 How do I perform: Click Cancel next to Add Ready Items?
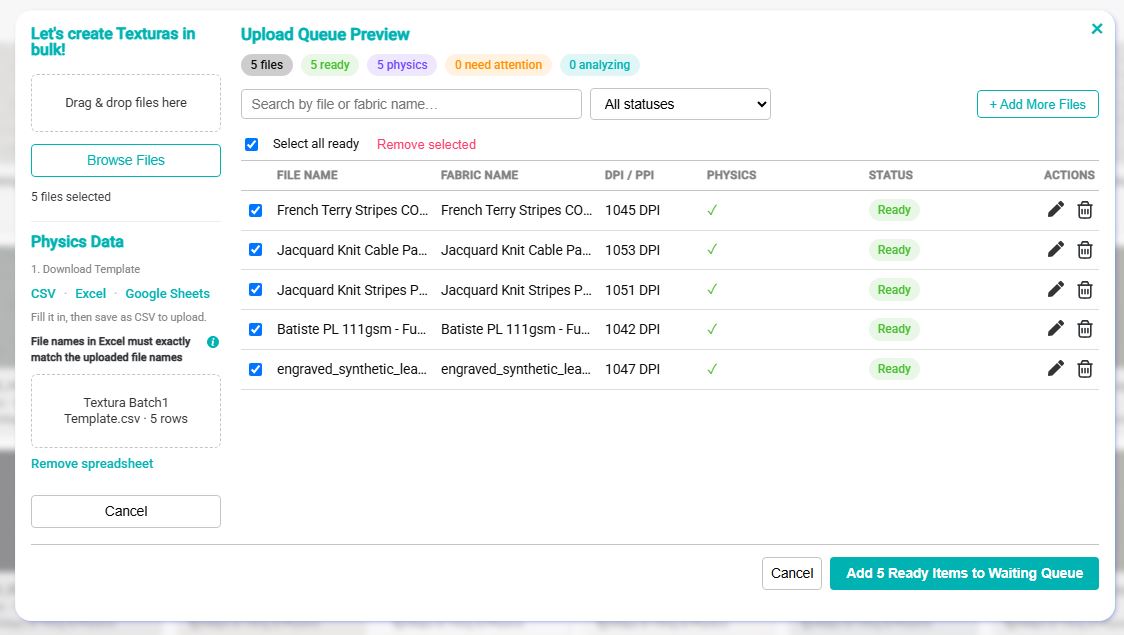791,573
